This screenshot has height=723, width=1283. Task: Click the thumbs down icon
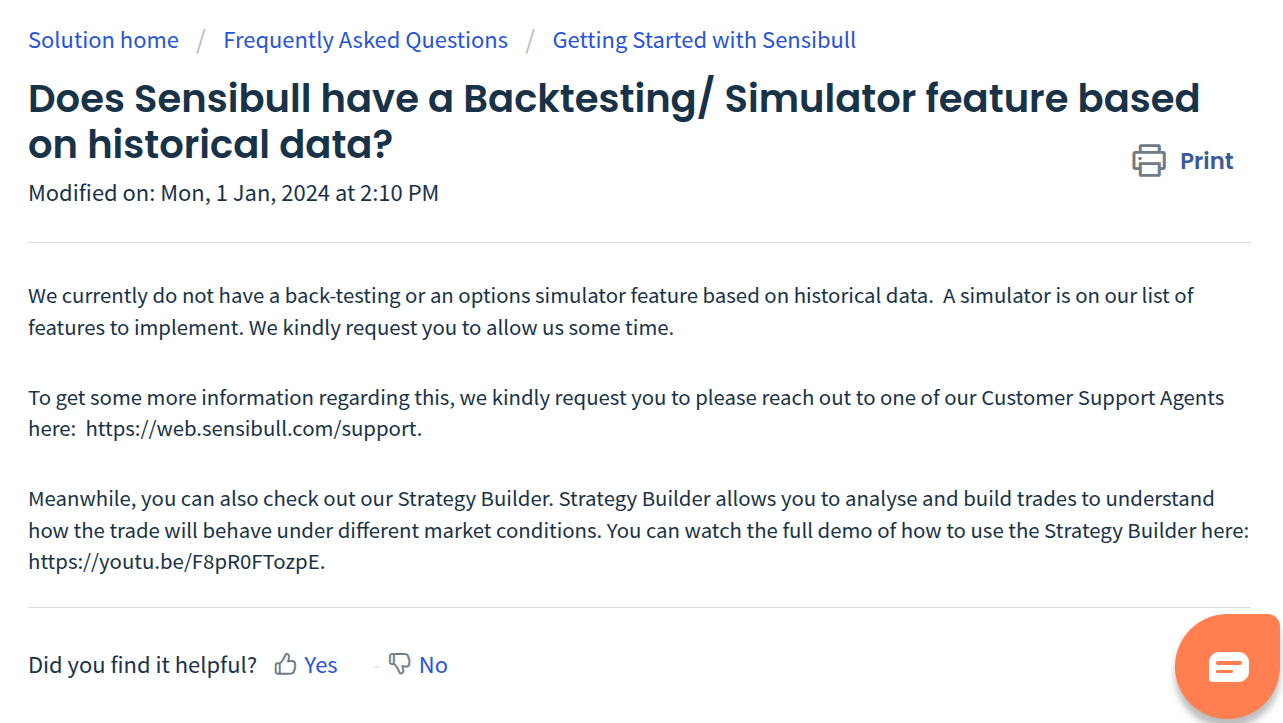[x=399, y=664]
